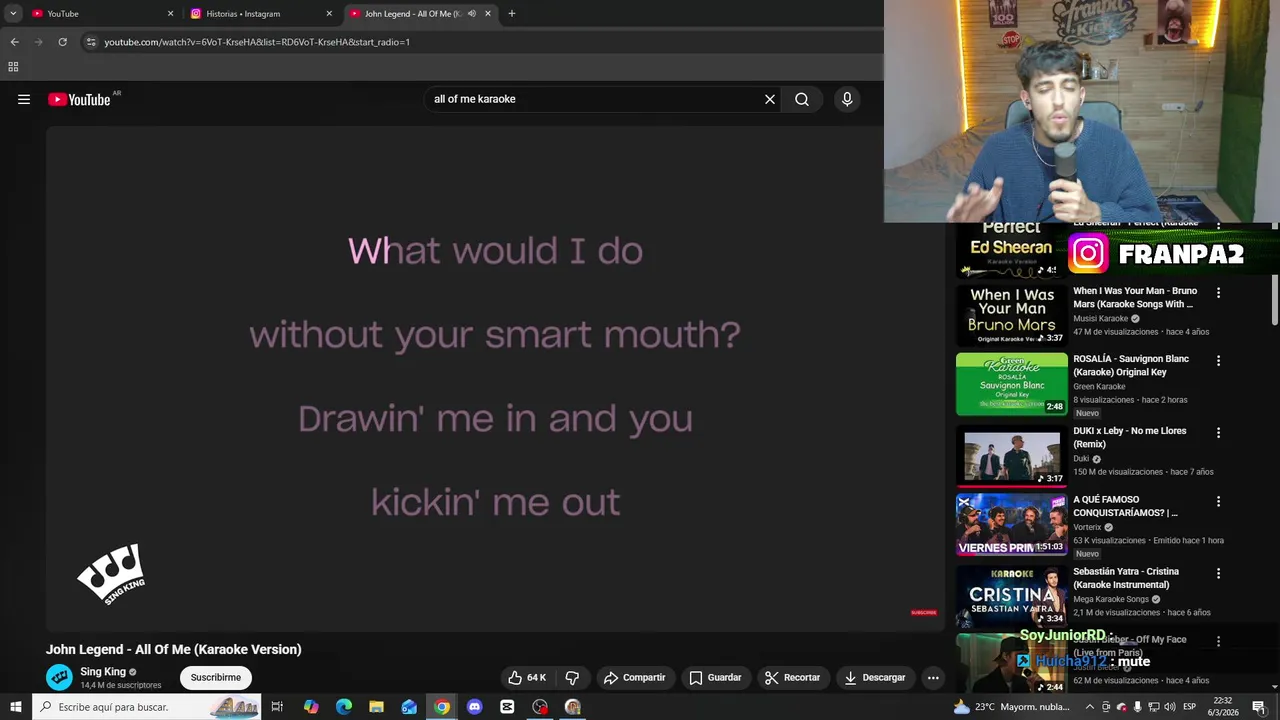Click the karaoke video player area
The image size is (1280, 720).
point(495,378)
